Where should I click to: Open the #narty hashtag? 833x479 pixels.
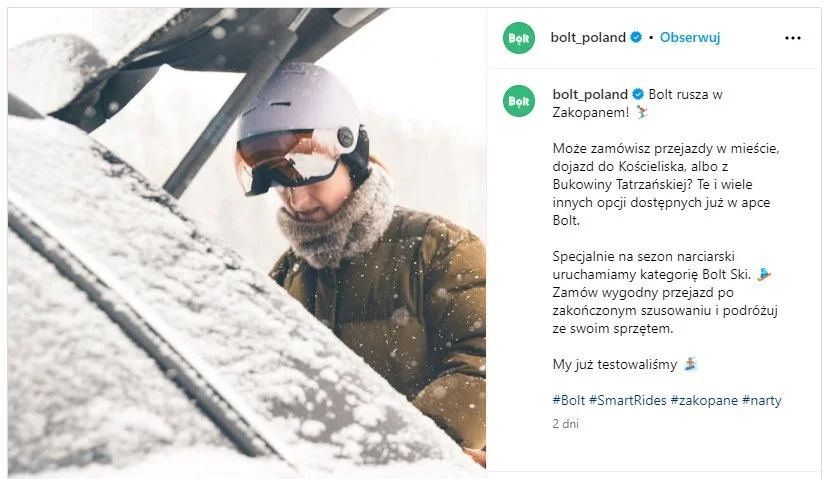tap(761, 400)
